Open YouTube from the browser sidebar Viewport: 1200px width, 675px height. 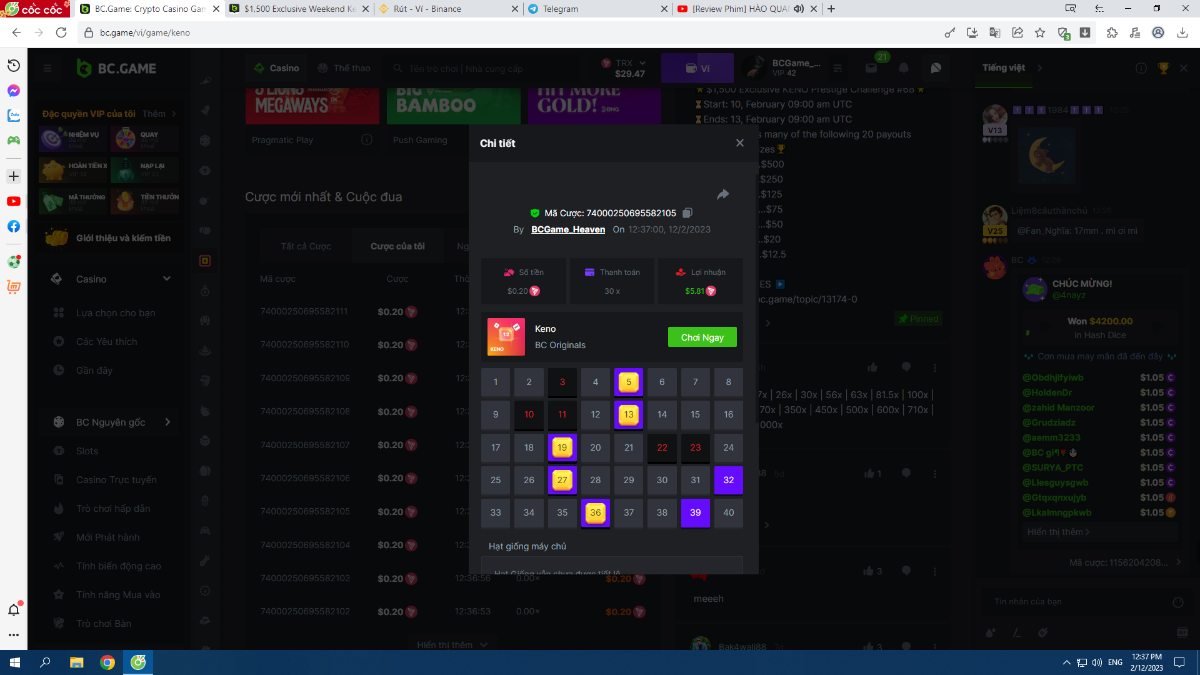tap(14, 201)
